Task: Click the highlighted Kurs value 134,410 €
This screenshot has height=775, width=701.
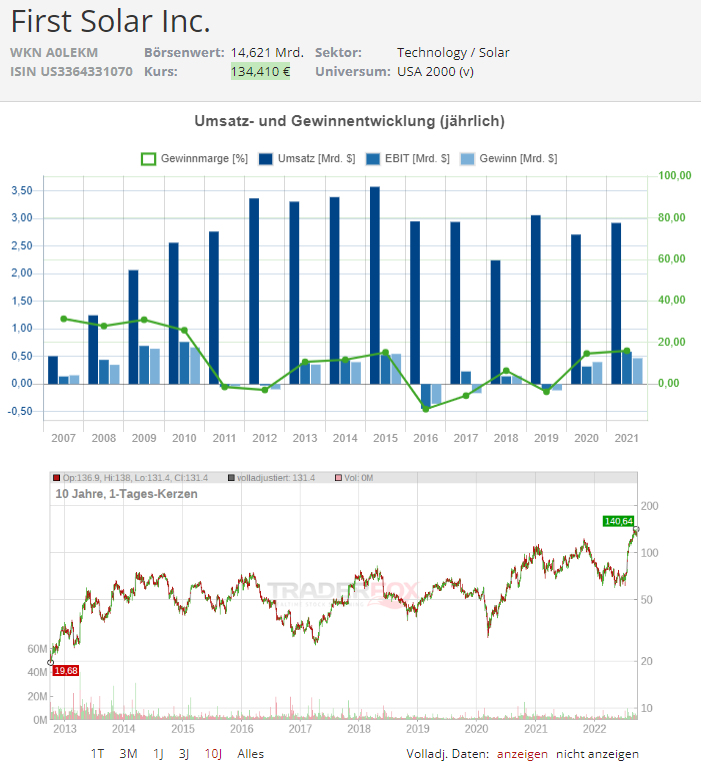Action: click(x=260, y=71)
